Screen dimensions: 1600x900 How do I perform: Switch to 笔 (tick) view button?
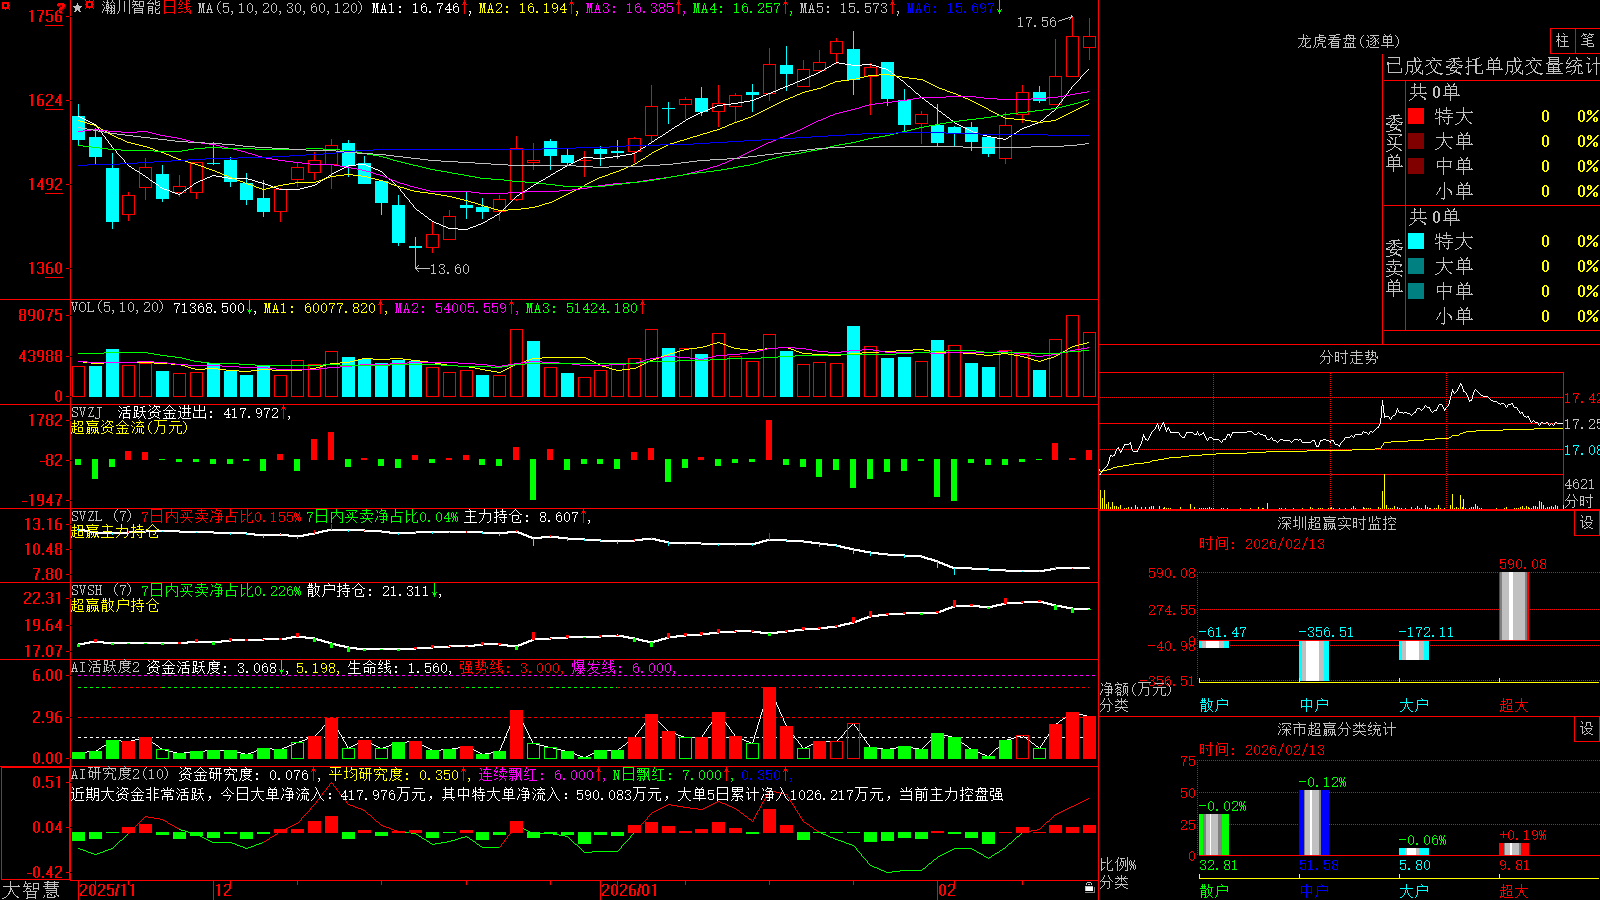tap(1587, 41)
